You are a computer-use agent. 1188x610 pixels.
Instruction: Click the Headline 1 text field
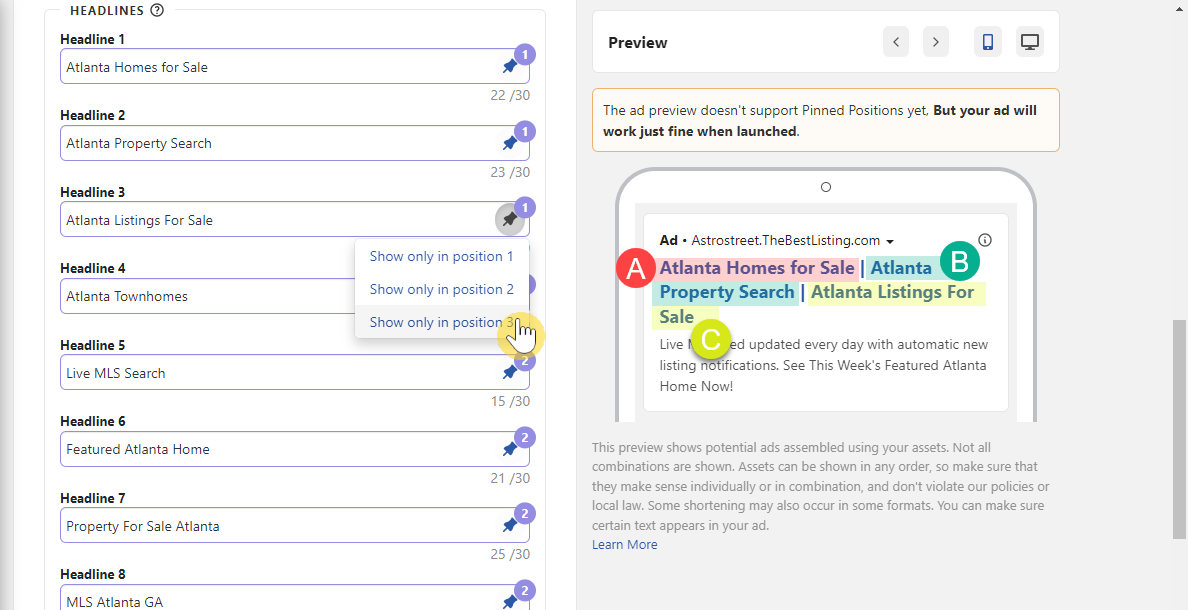280,67
